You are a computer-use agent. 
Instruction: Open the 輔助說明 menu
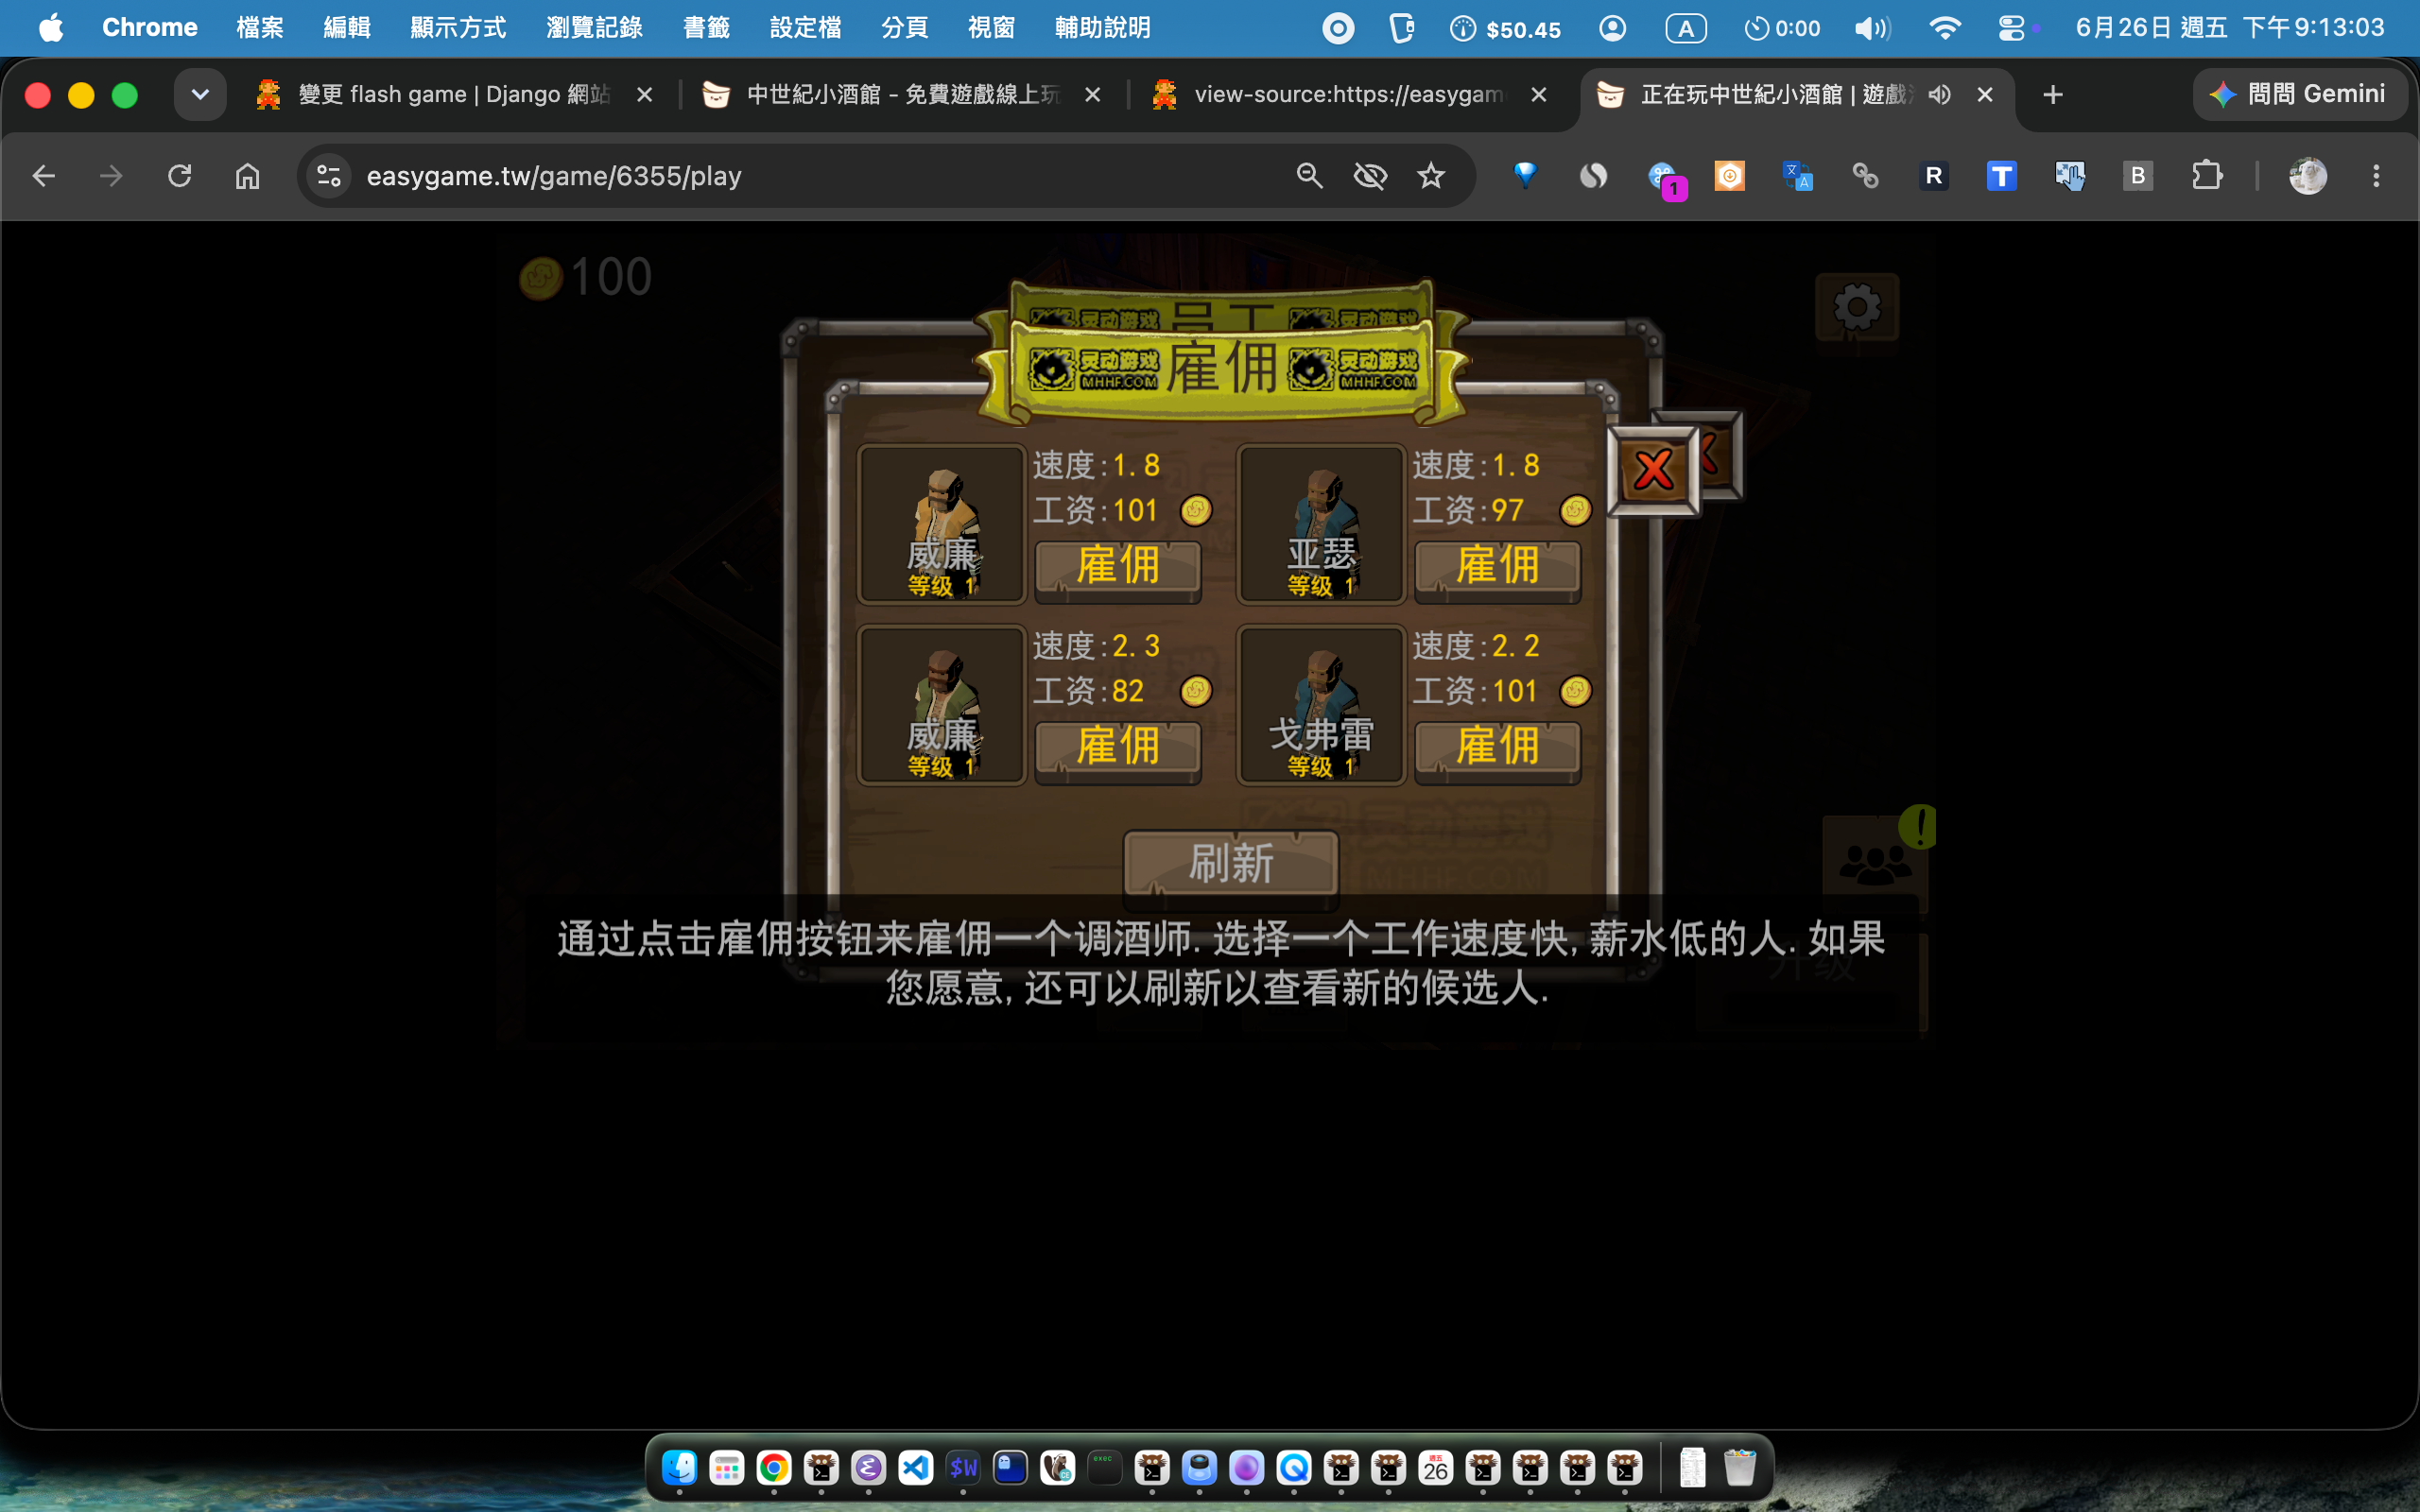pyautogui.click(x=1102, y=28)
